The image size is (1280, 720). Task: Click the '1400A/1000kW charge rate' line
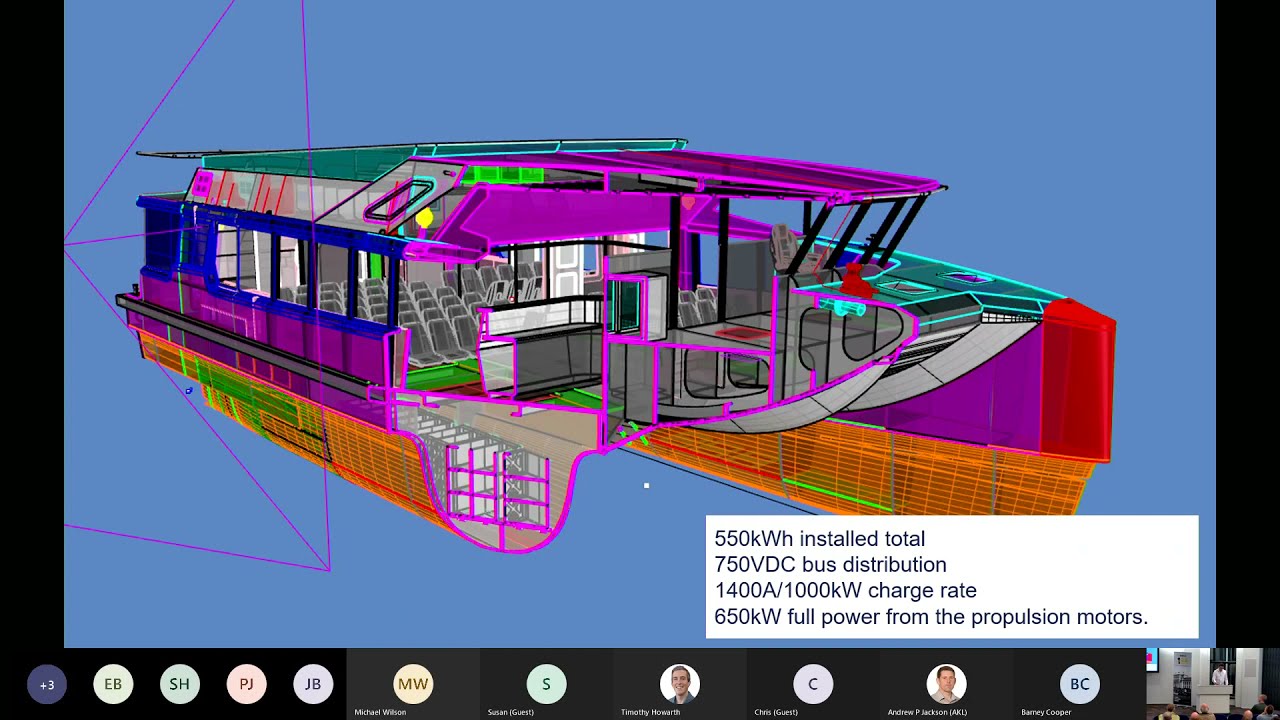[845, 591]
